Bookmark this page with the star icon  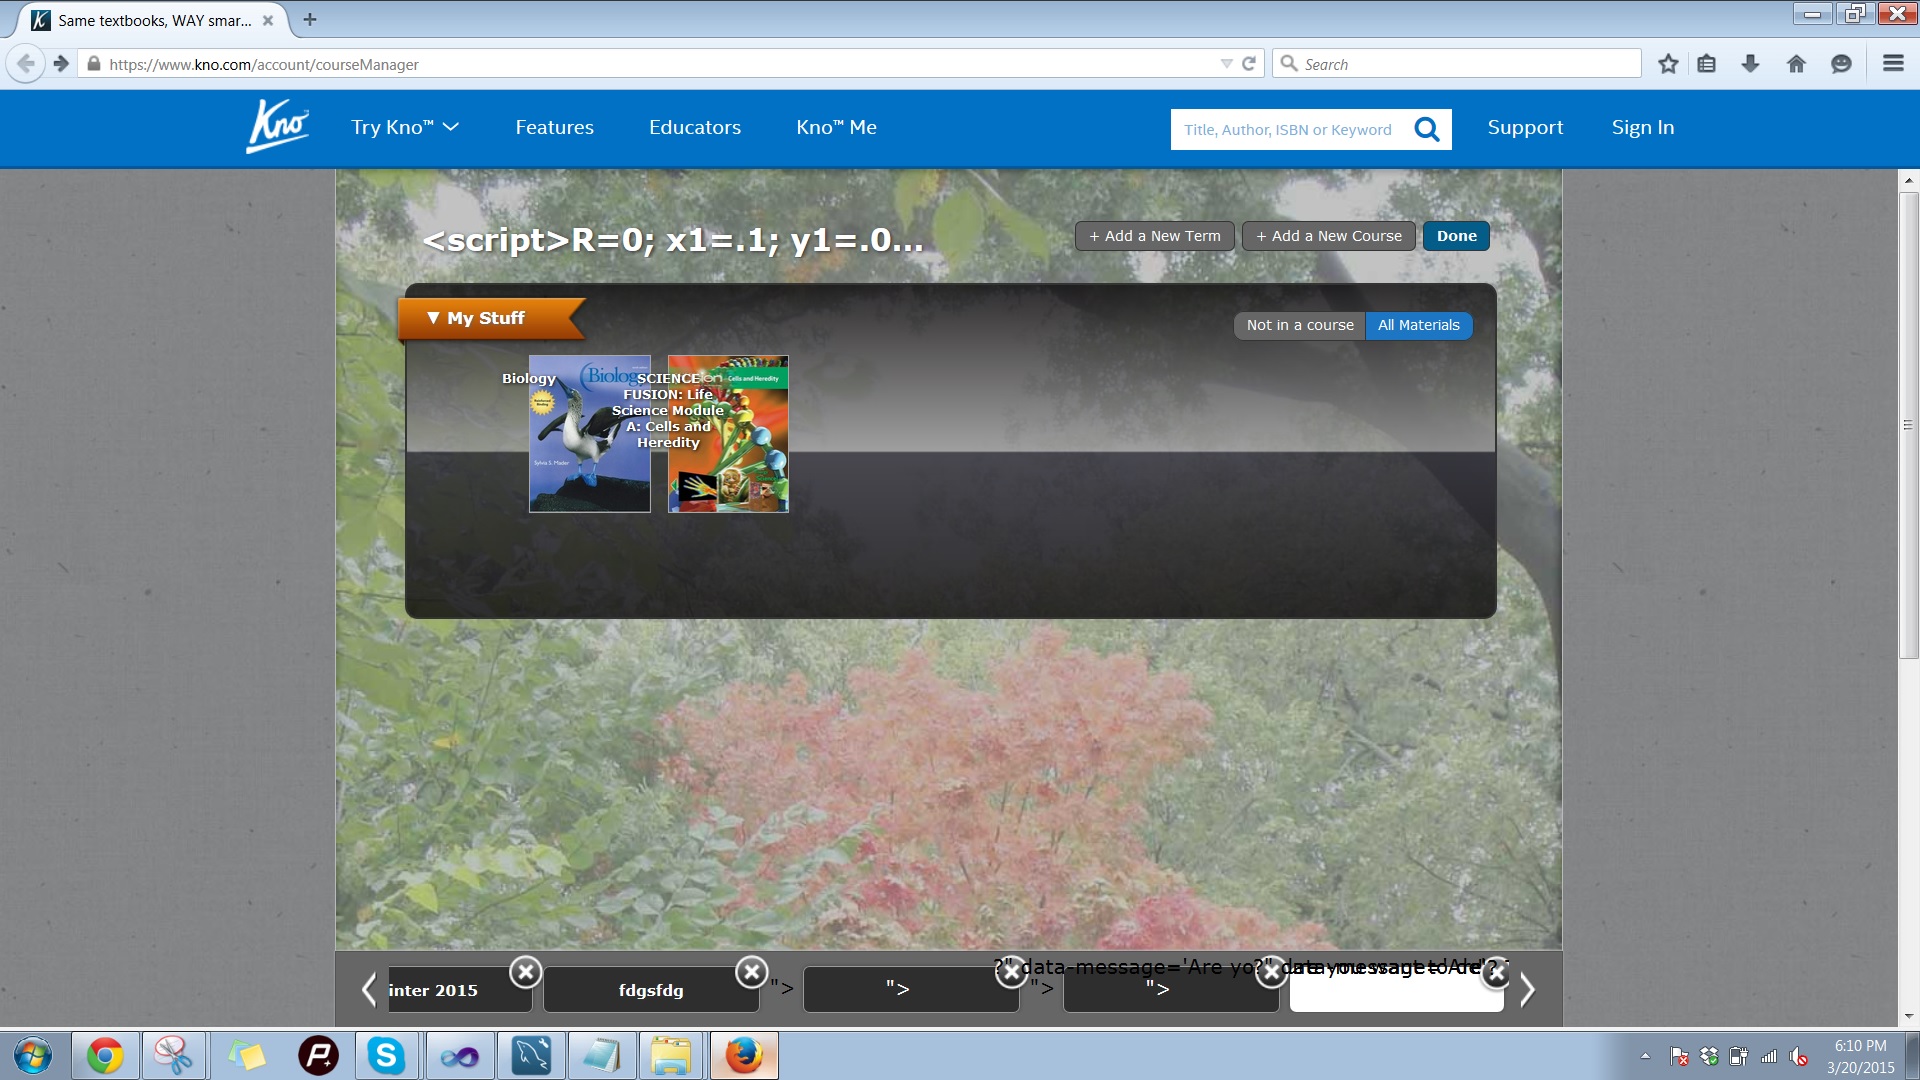(x=1668, y=64)
